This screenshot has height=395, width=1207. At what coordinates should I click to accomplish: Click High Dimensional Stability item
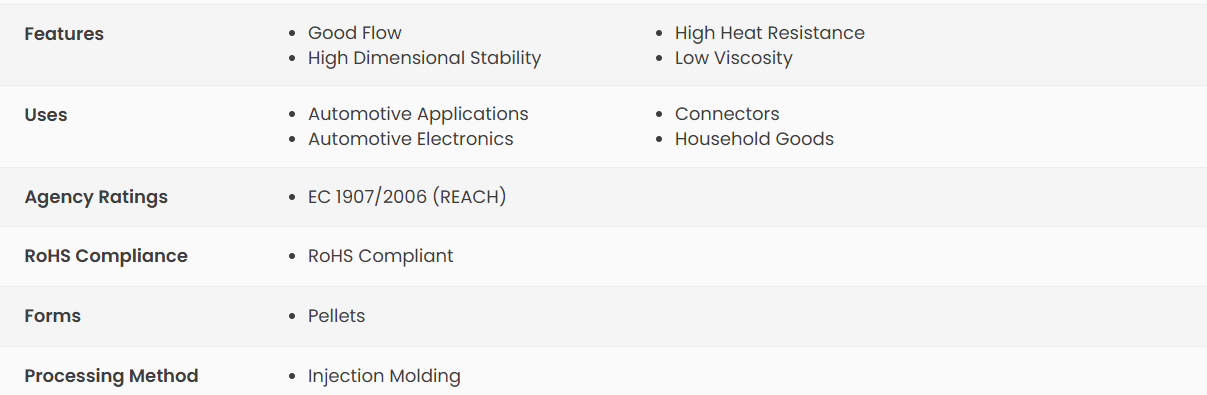(424, 58)
